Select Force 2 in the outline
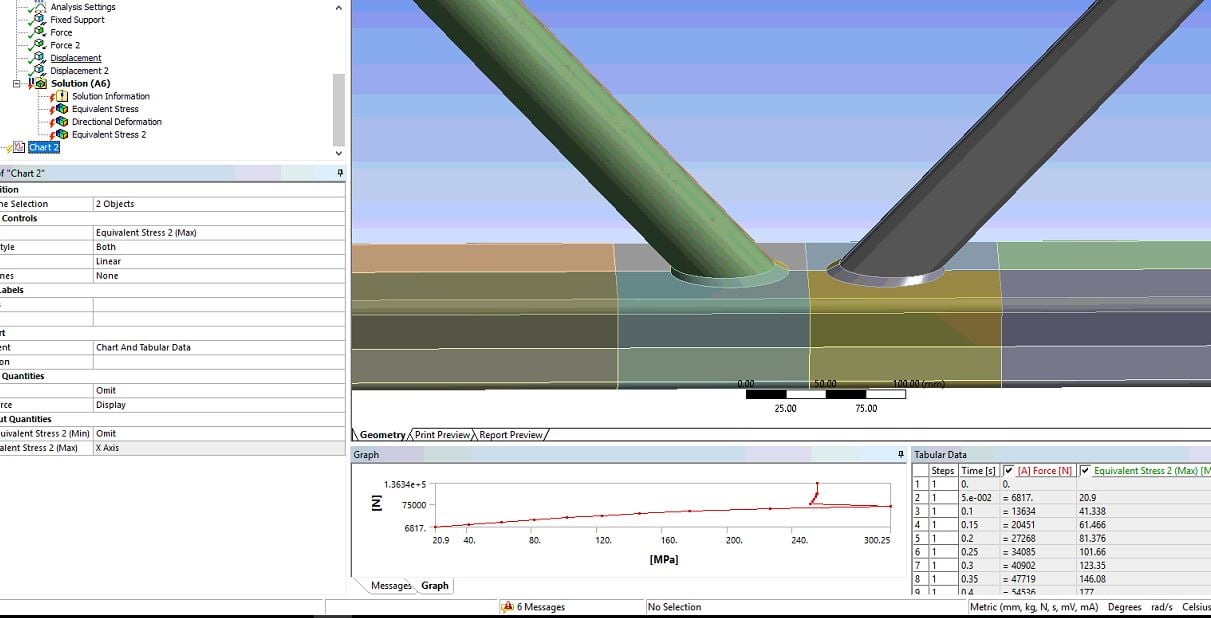This screenshot has height=618, width=1211. 65,45
